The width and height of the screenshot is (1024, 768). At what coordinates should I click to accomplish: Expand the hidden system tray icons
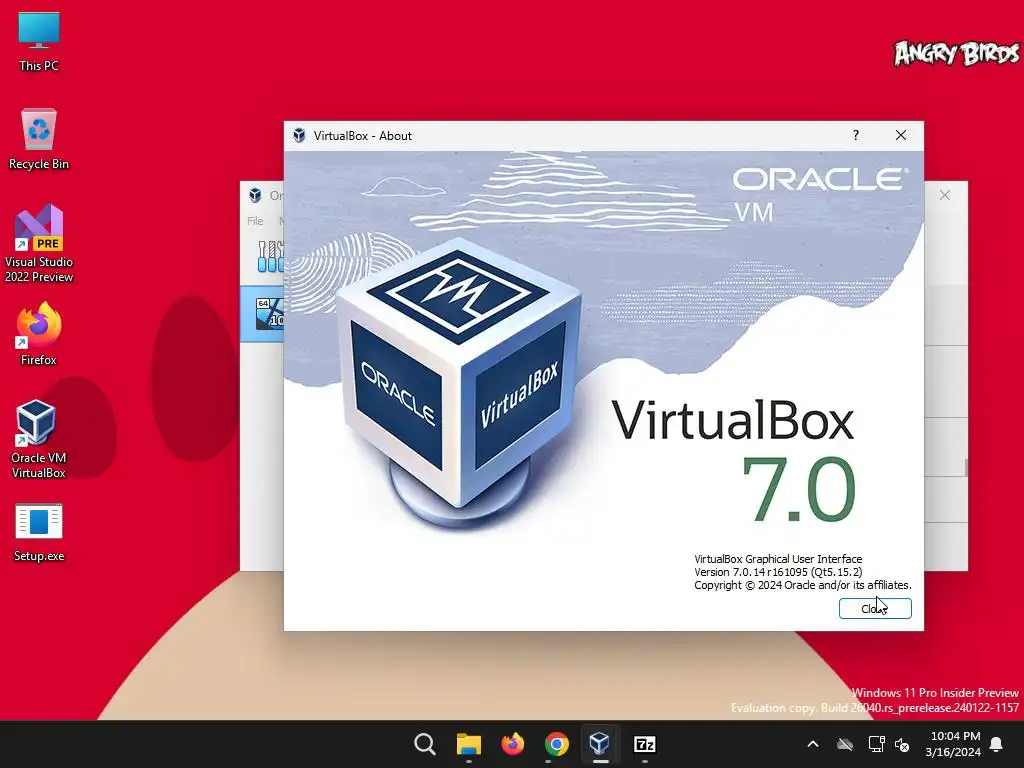(x=813, y=744)
